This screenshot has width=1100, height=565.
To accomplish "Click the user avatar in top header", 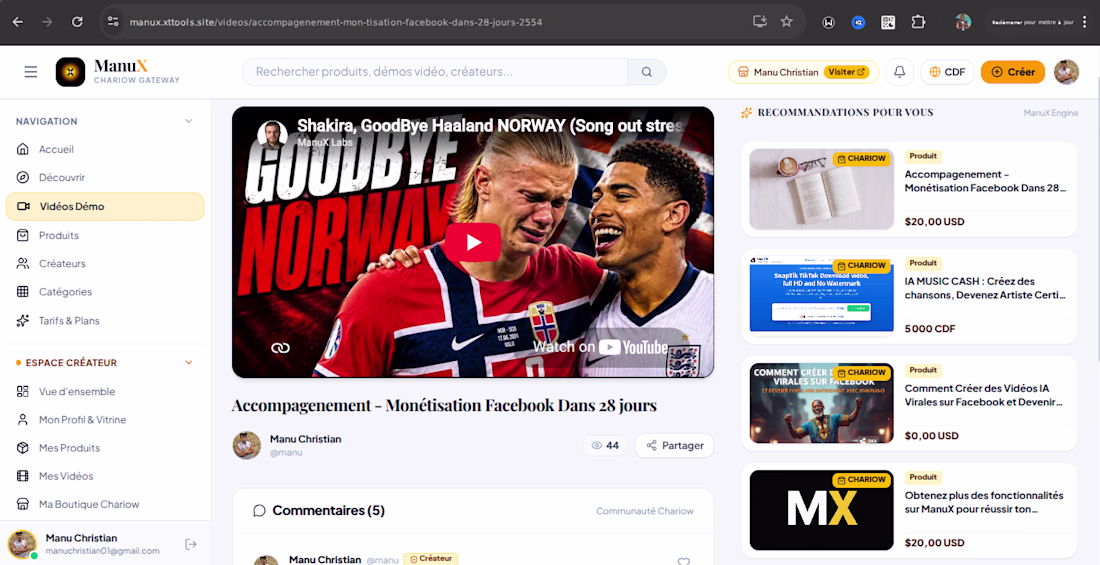I will (1066, 72).
